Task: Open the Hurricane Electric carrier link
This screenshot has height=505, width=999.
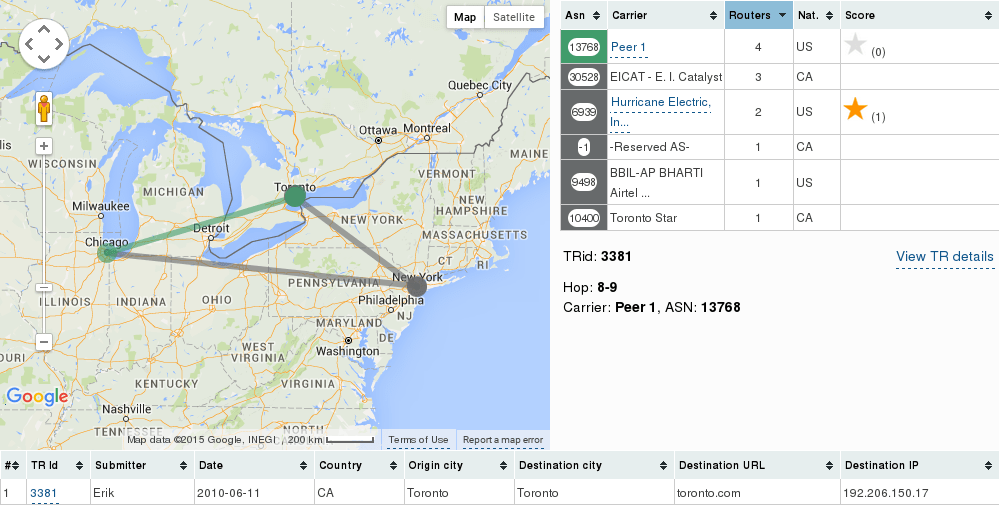Action: tap(660, 111)
